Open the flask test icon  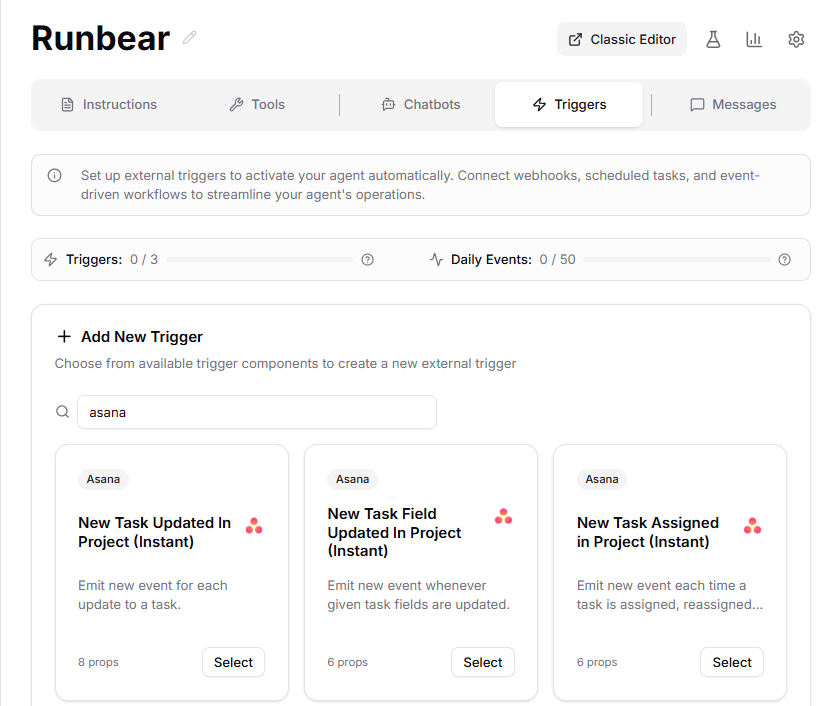point(713,40)
